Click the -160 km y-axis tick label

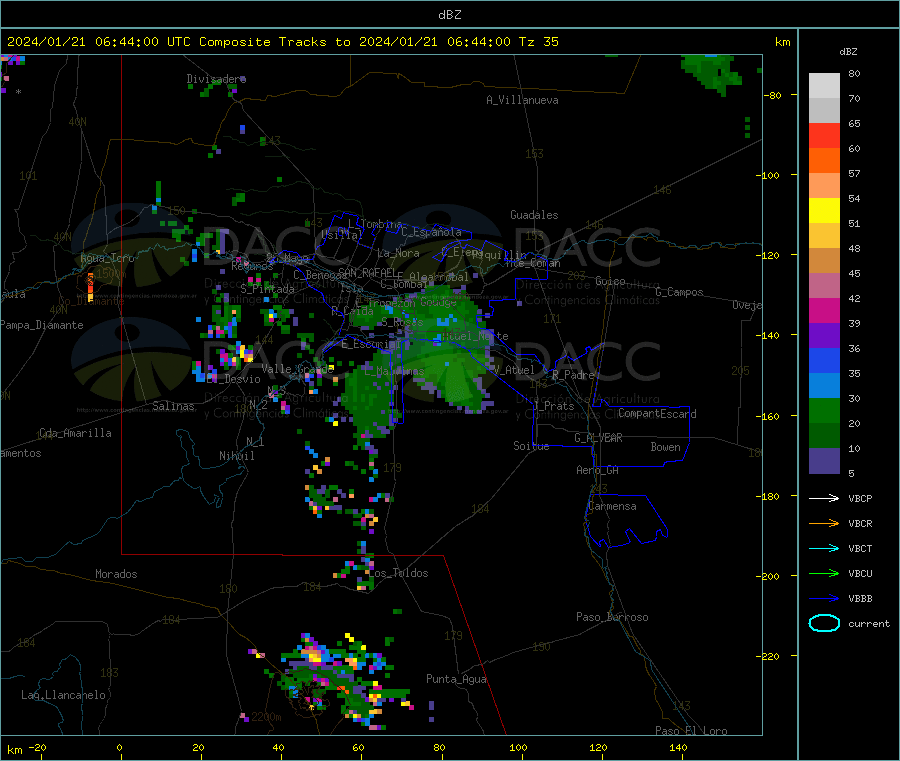[770, 416]
